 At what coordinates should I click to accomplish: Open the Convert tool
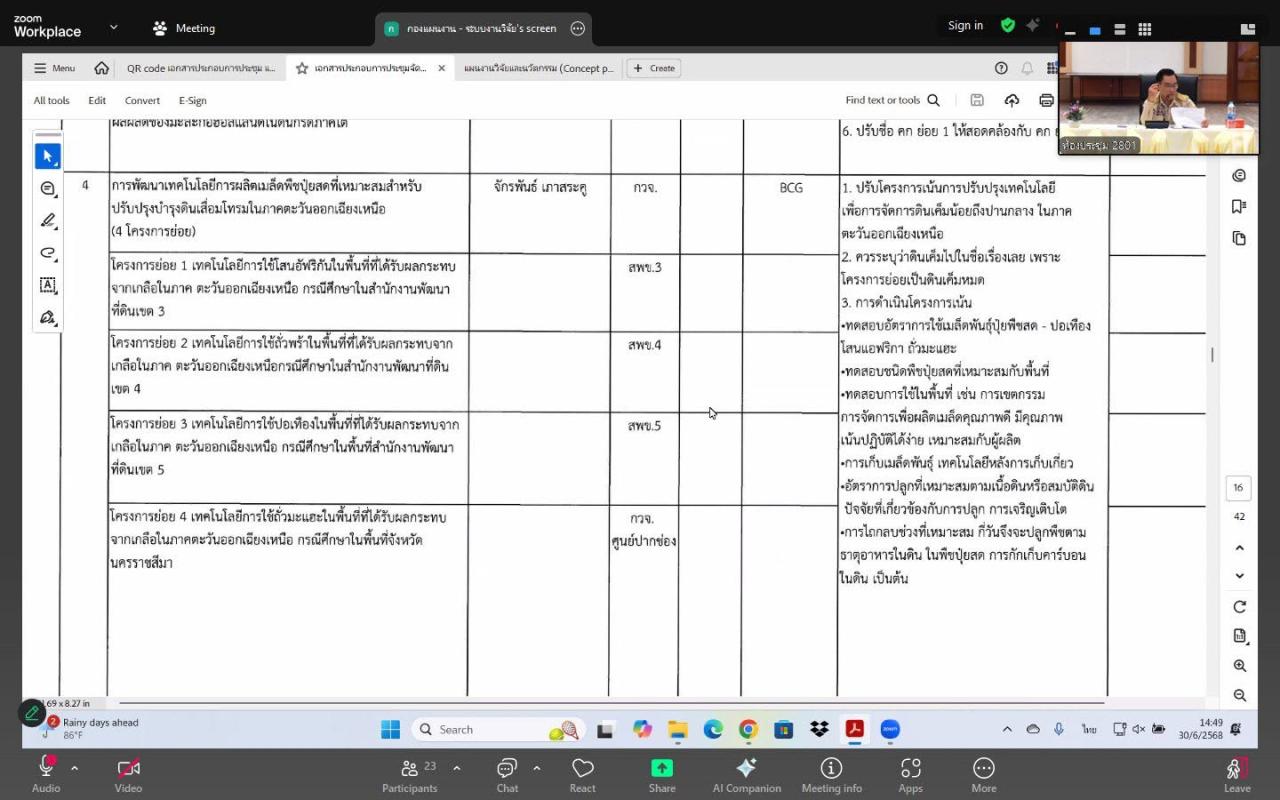142,100
